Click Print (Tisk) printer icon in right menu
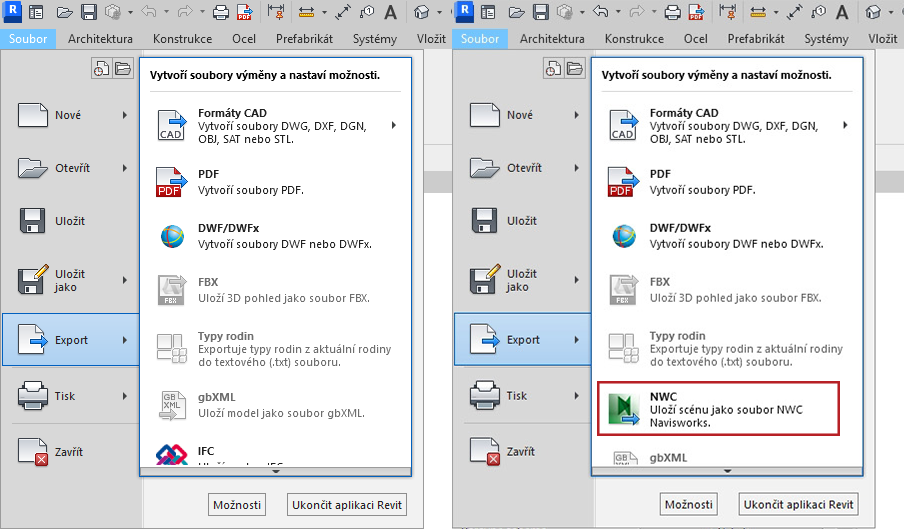The height and width of the screenshot is (529, 904). click(487, 396)
